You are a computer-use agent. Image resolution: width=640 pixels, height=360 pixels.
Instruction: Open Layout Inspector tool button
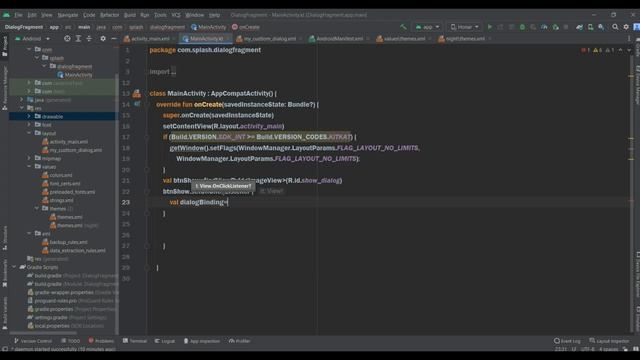609,341
